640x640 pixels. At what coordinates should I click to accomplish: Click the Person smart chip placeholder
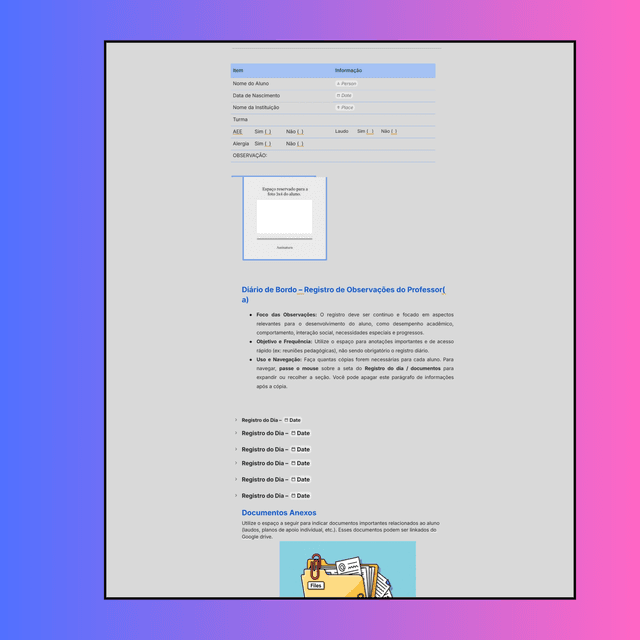tap(346, 84)
